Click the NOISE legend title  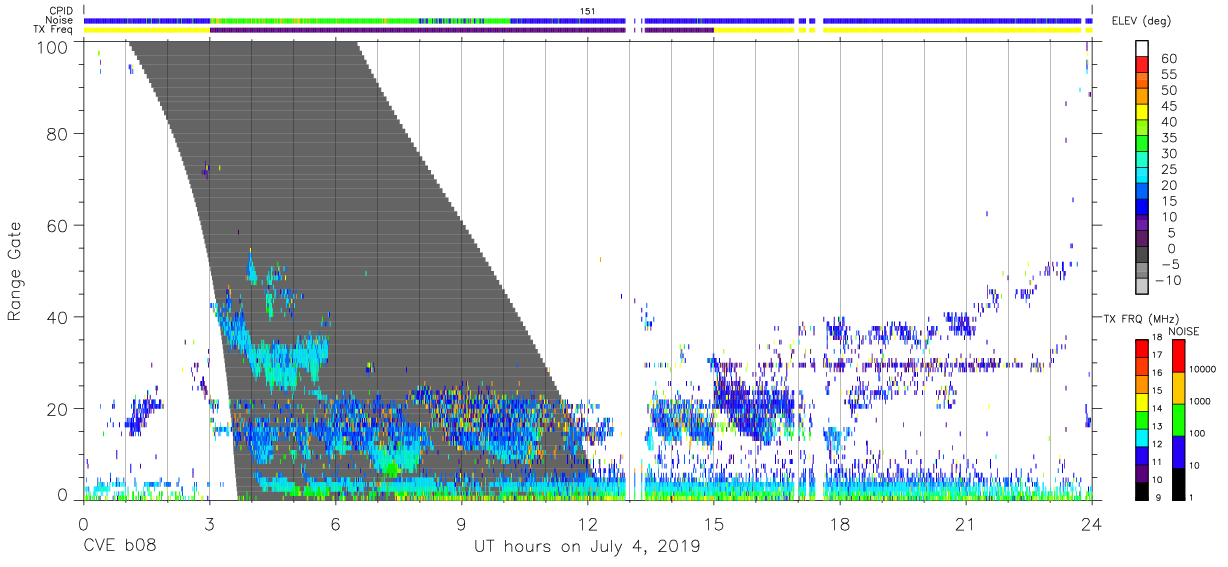(1183, 331)
